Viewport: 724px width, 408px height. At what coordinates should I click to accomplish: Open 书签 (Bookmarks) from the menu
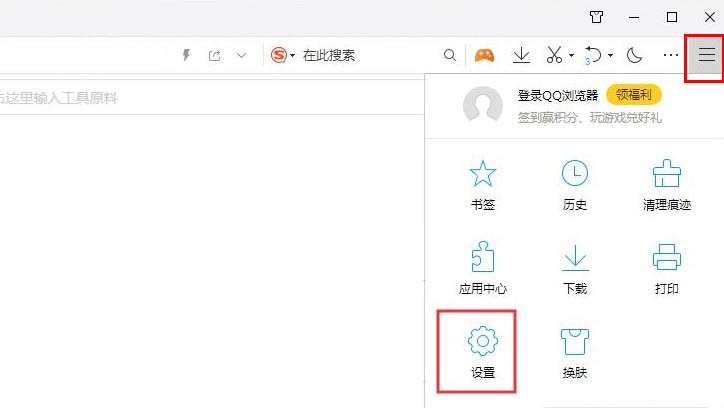(x=483, y=186)
